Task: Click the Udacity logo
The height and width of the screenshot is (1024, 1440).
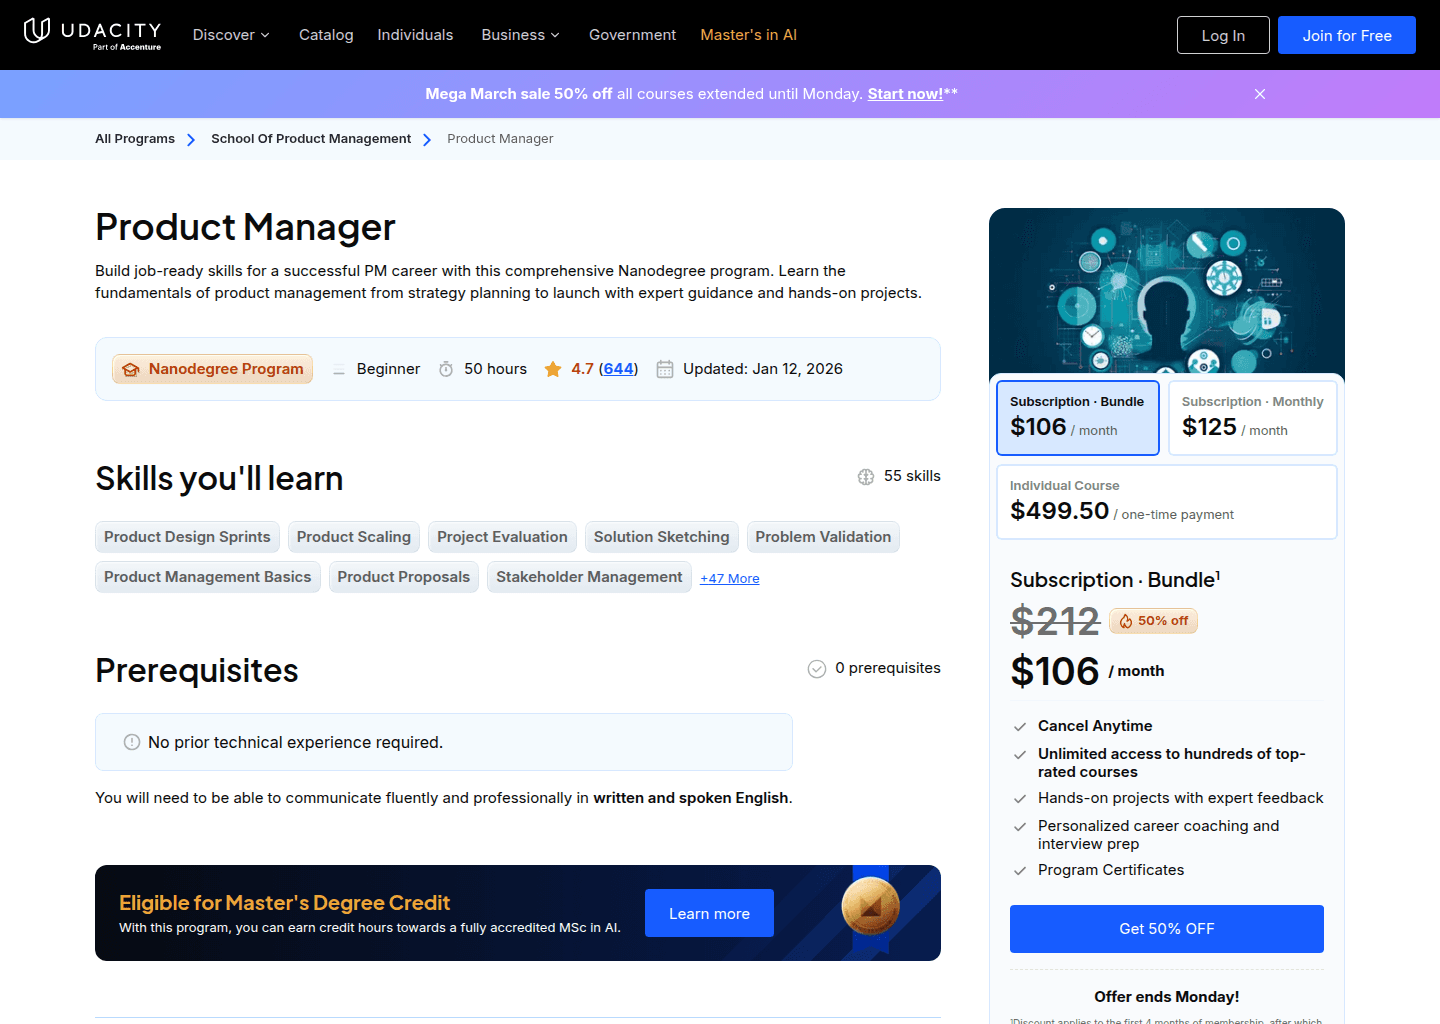Action: [x=92, y=34]
